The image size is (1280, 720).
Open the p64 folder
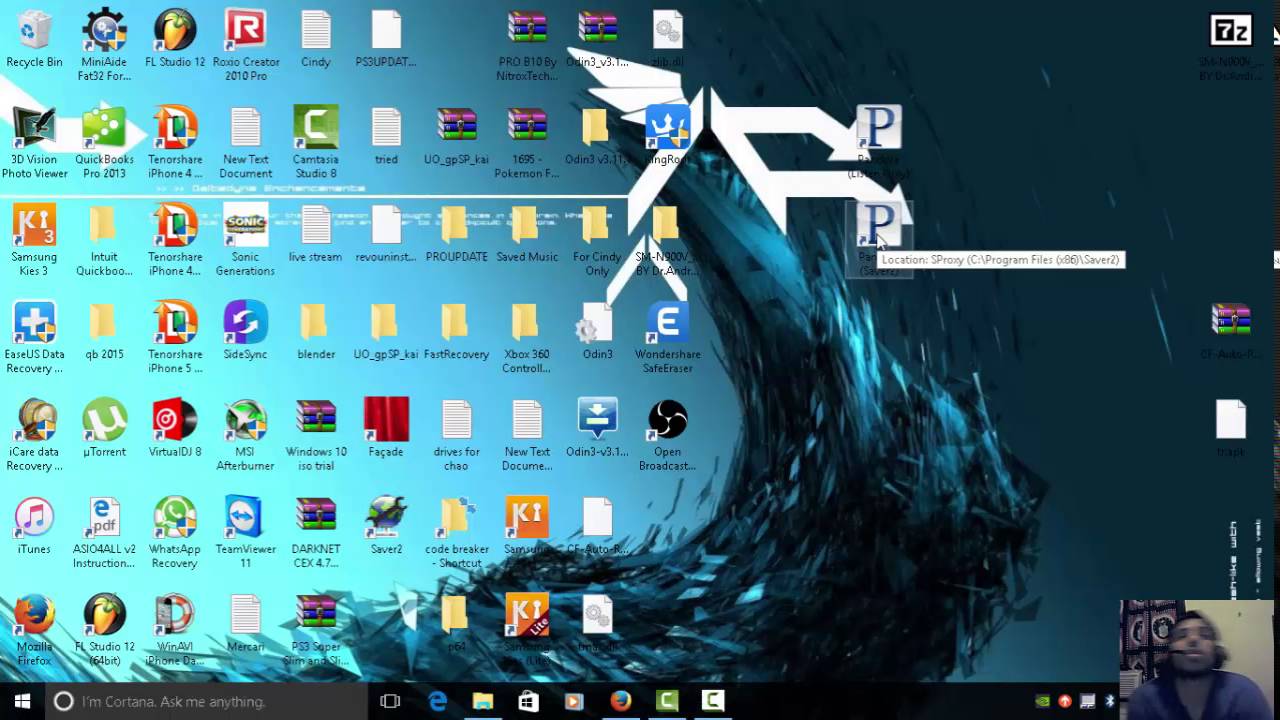coord(456,625)
